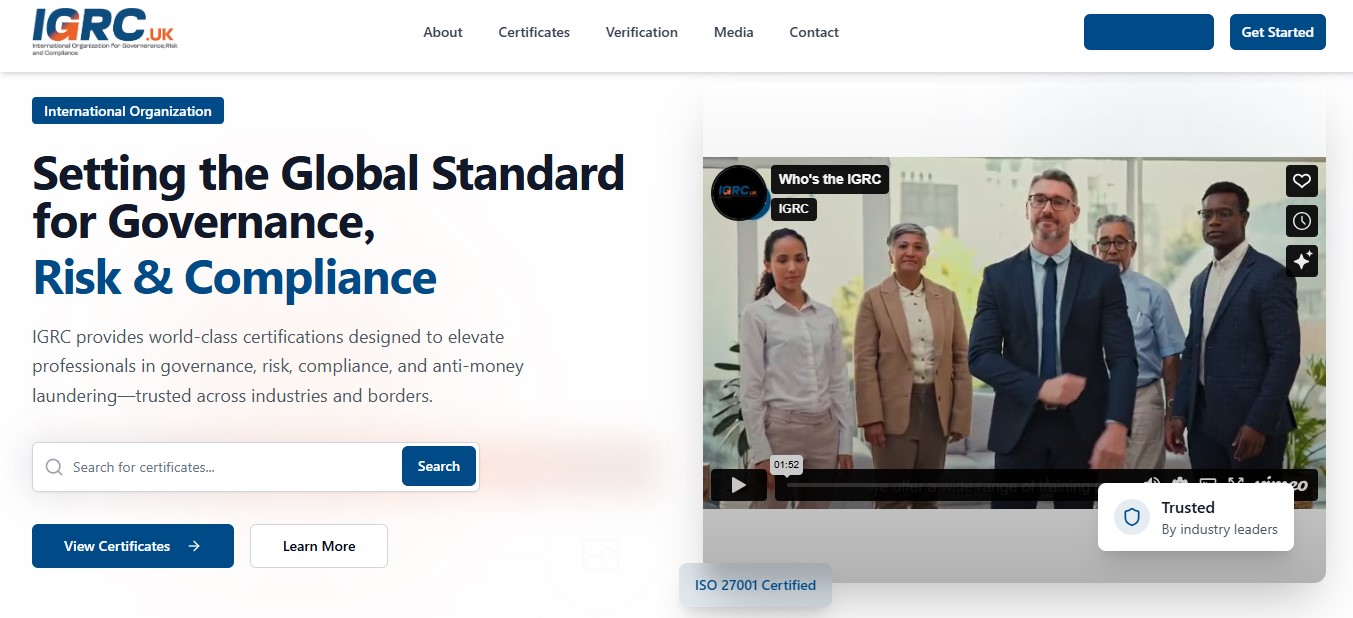Select the magnifier icon in the search bar
Viewport: 1353px width, 618px height.
[x=54, y=466]
